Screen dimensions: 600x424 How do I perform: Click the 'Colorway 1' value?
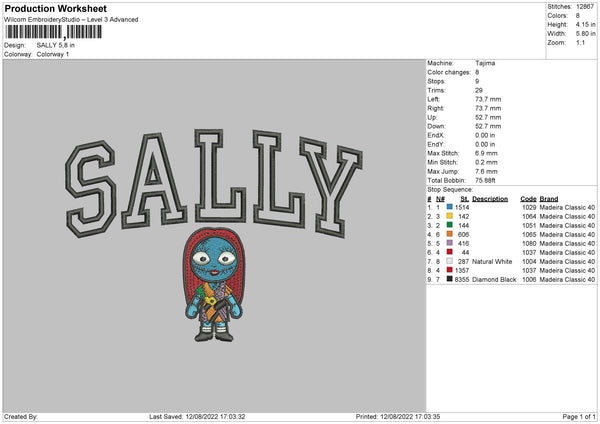53,54
